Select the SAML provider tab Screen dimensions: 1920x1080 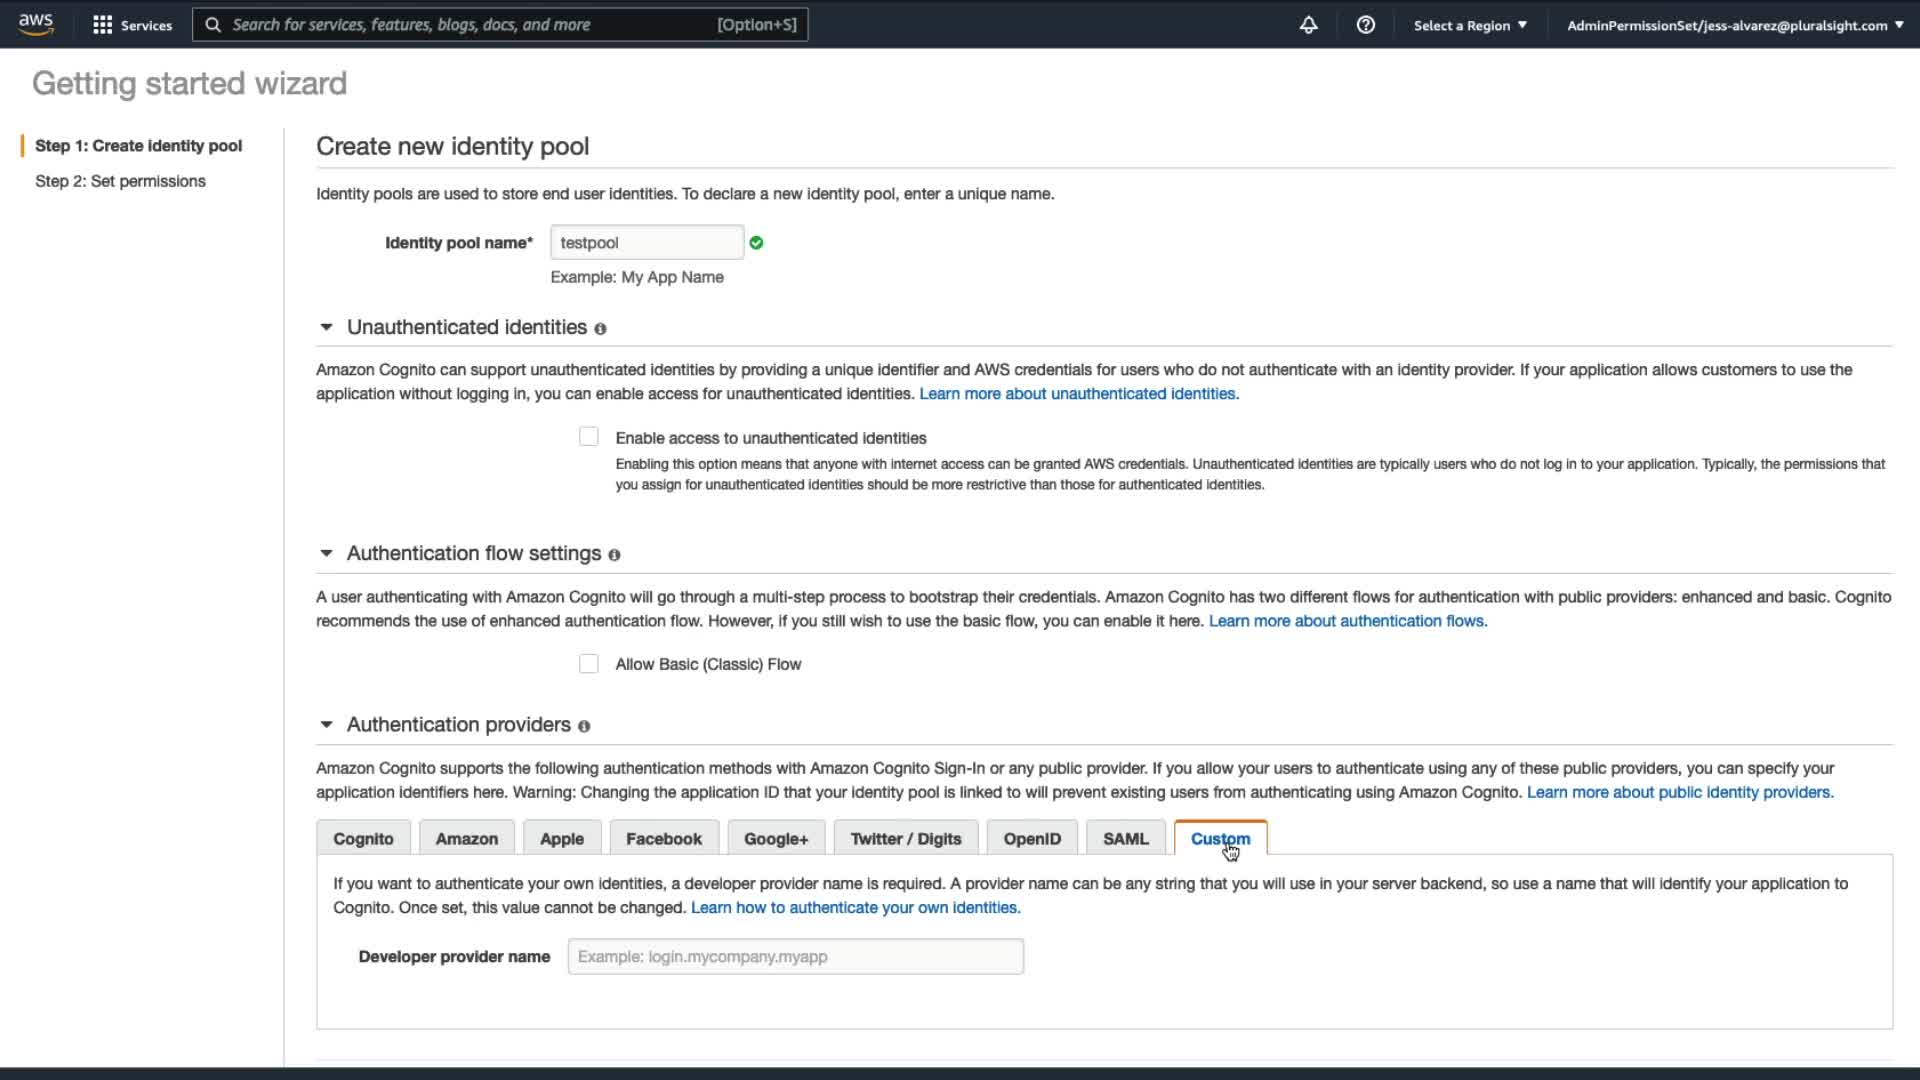tap(1125, 839)
